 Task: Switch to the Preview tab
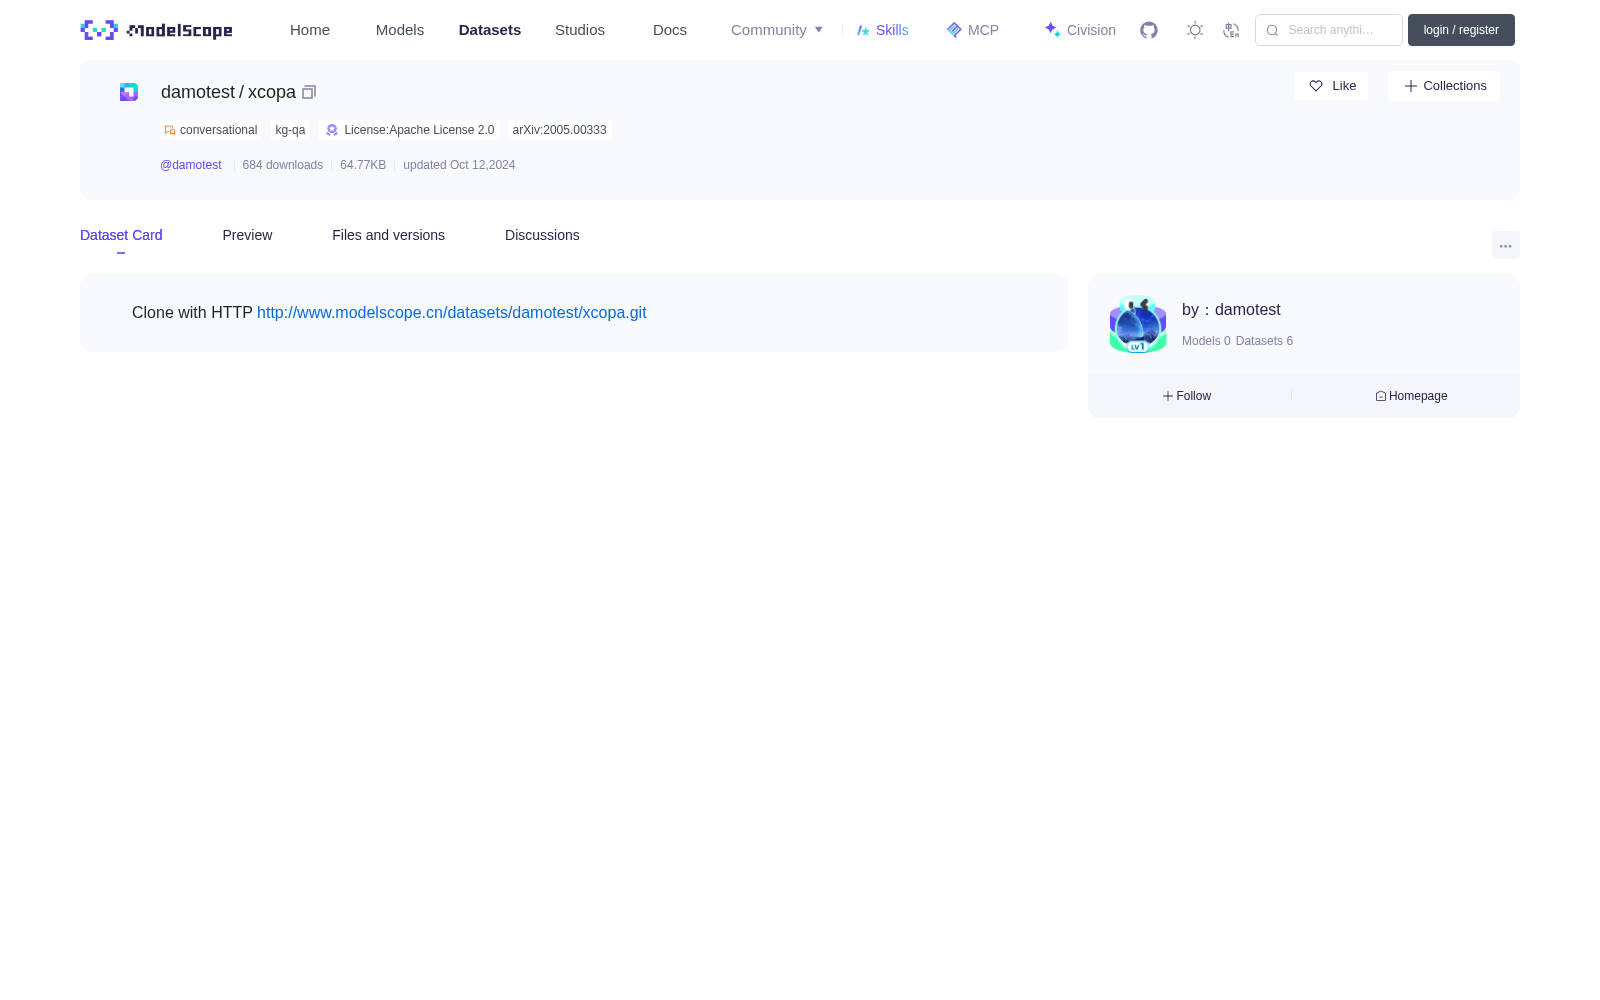247,235
